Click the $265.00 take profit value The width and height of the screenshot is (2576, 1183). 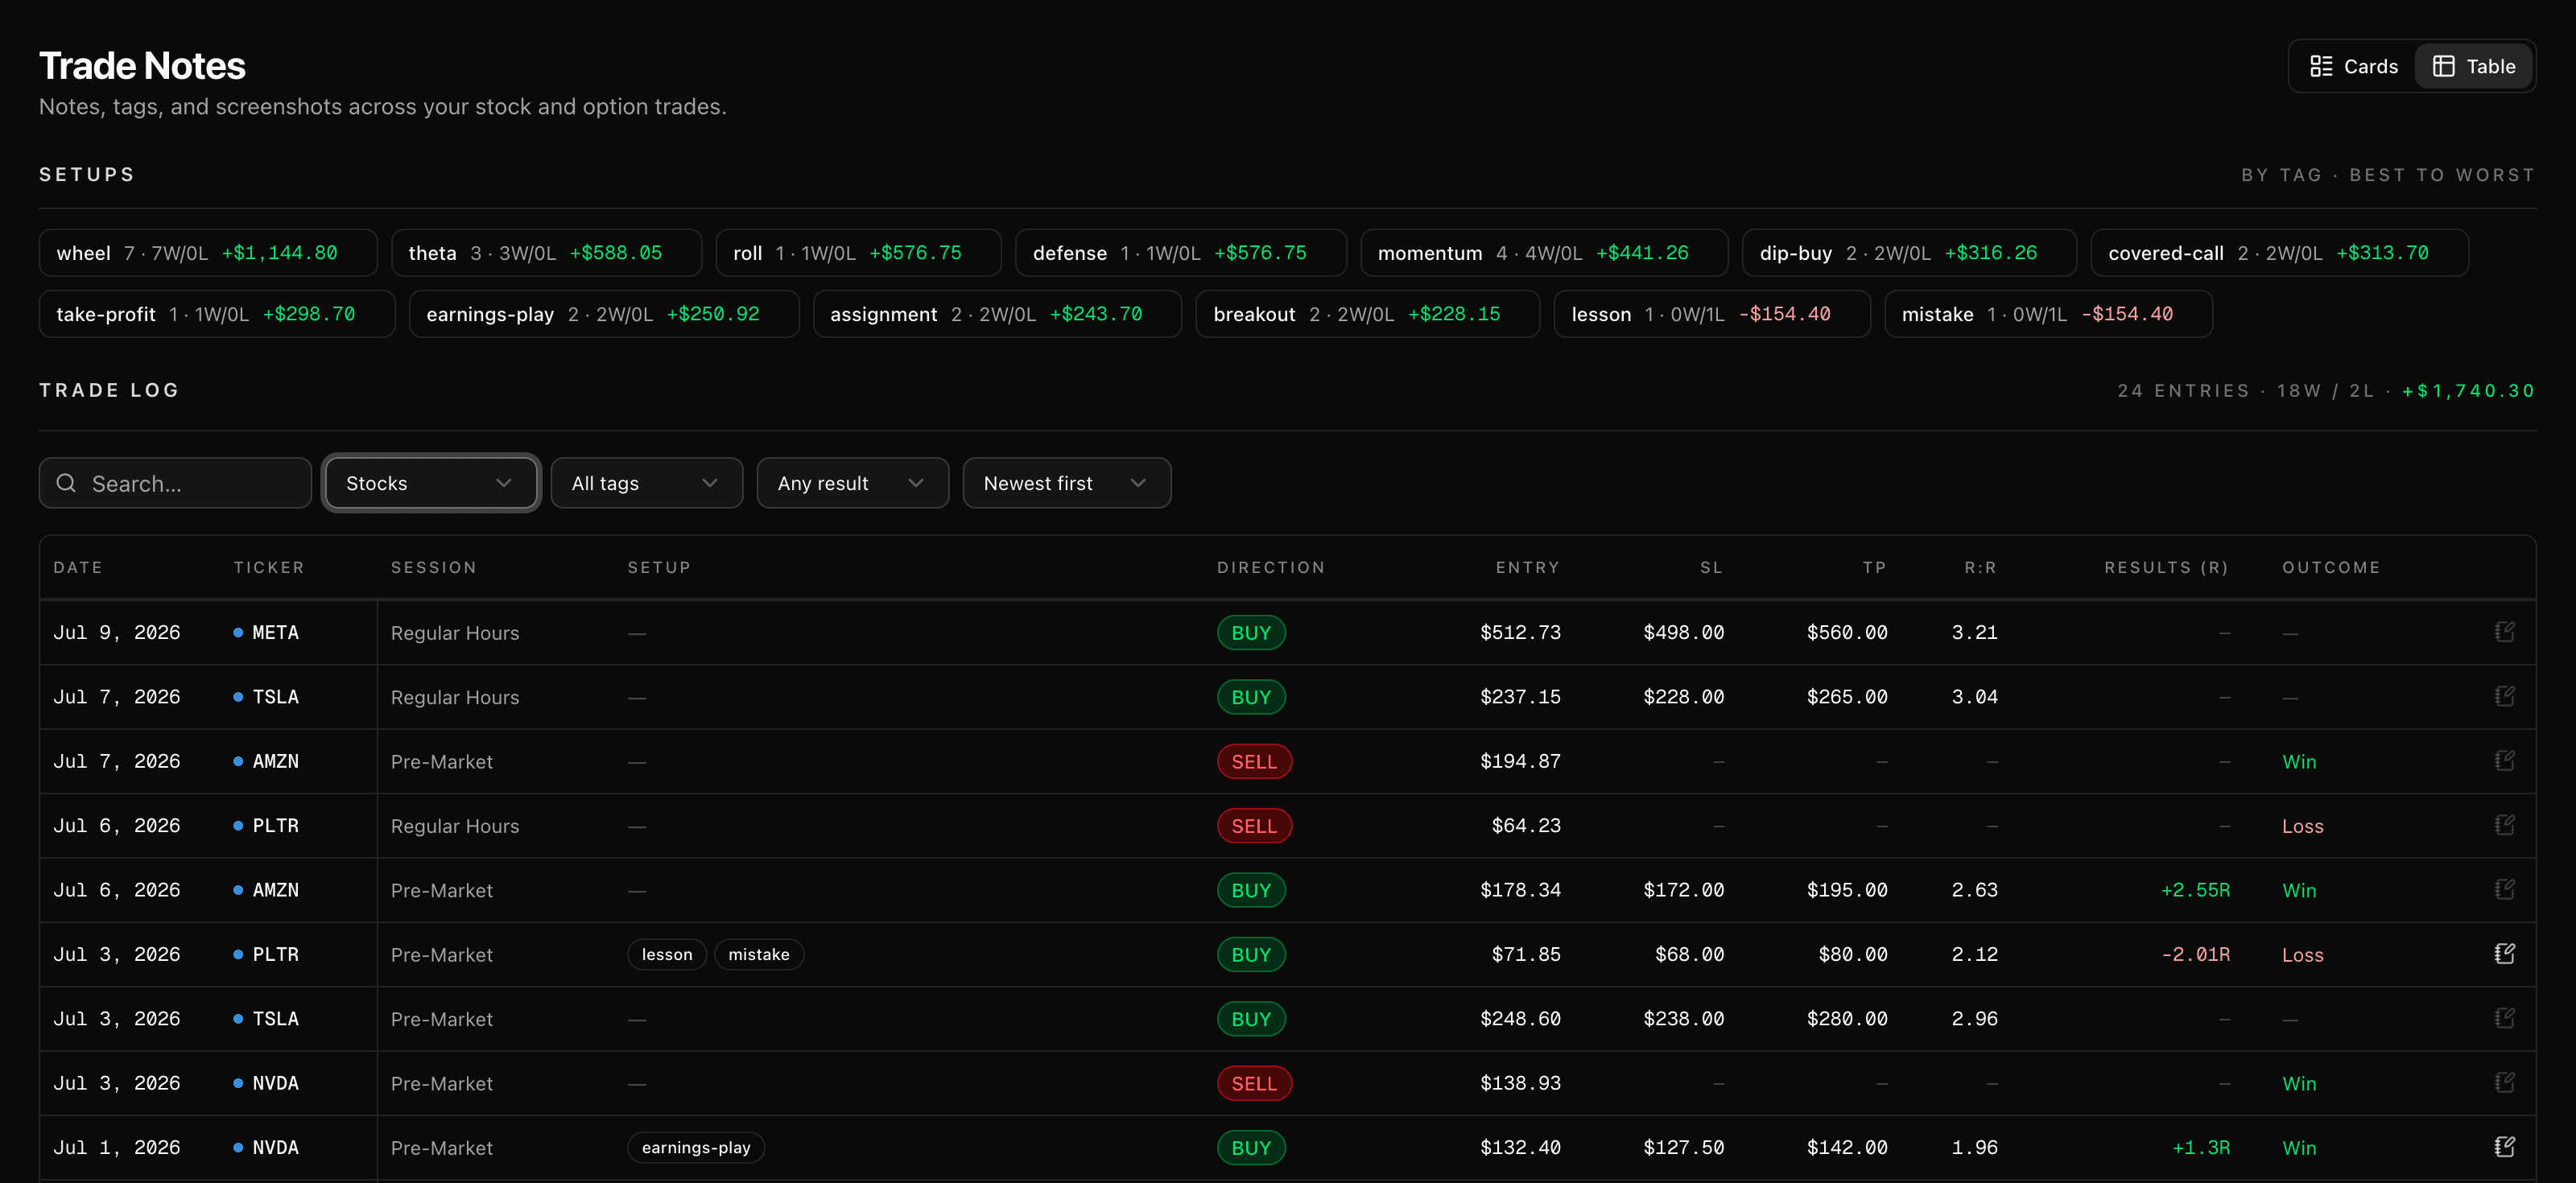[x=1847, y=696]
